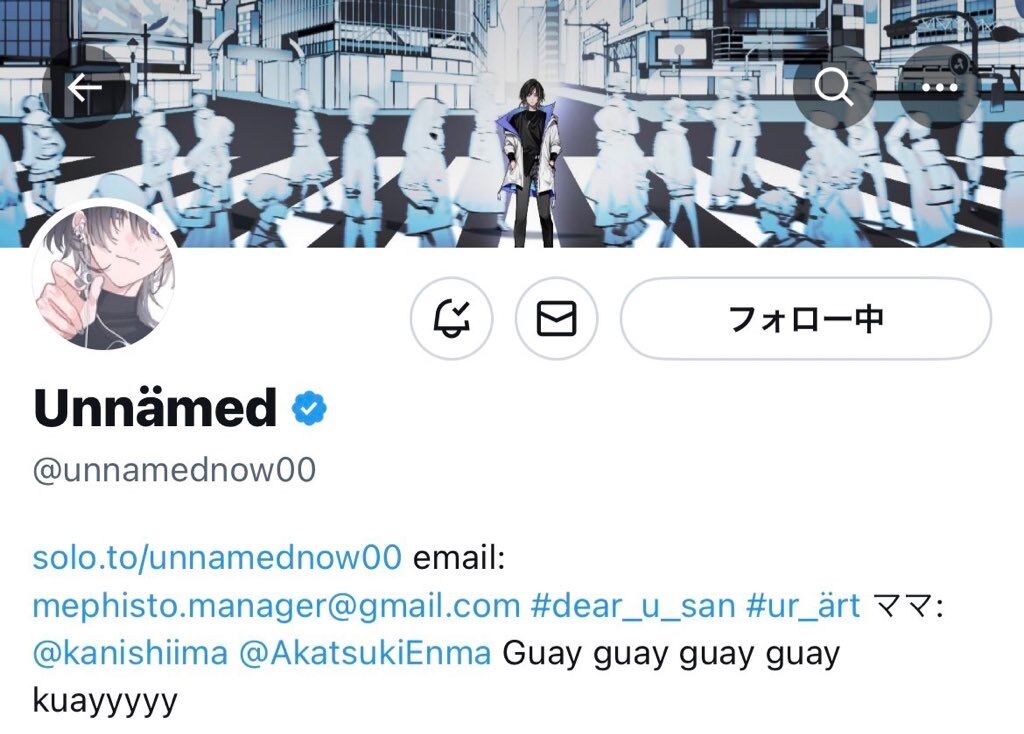Click the フォロー中 following button
1024x734 pixels.
click(x=805, y=318)
